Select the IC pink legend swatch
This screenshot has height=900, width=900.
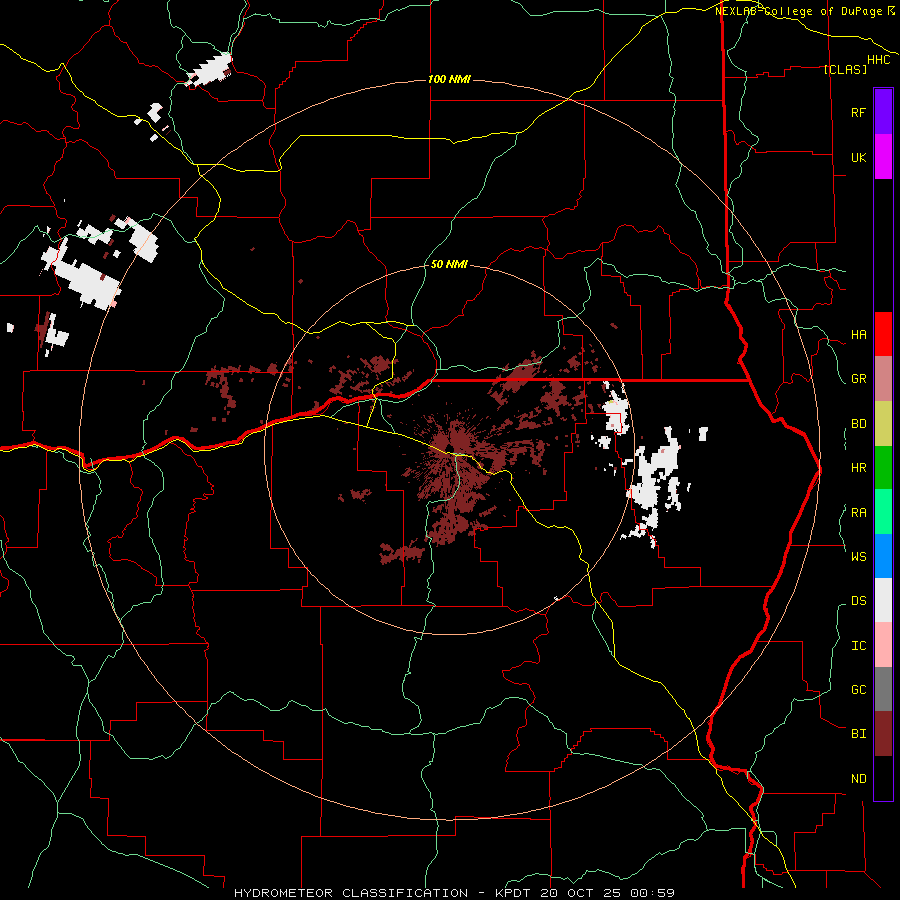pos(883,645)
